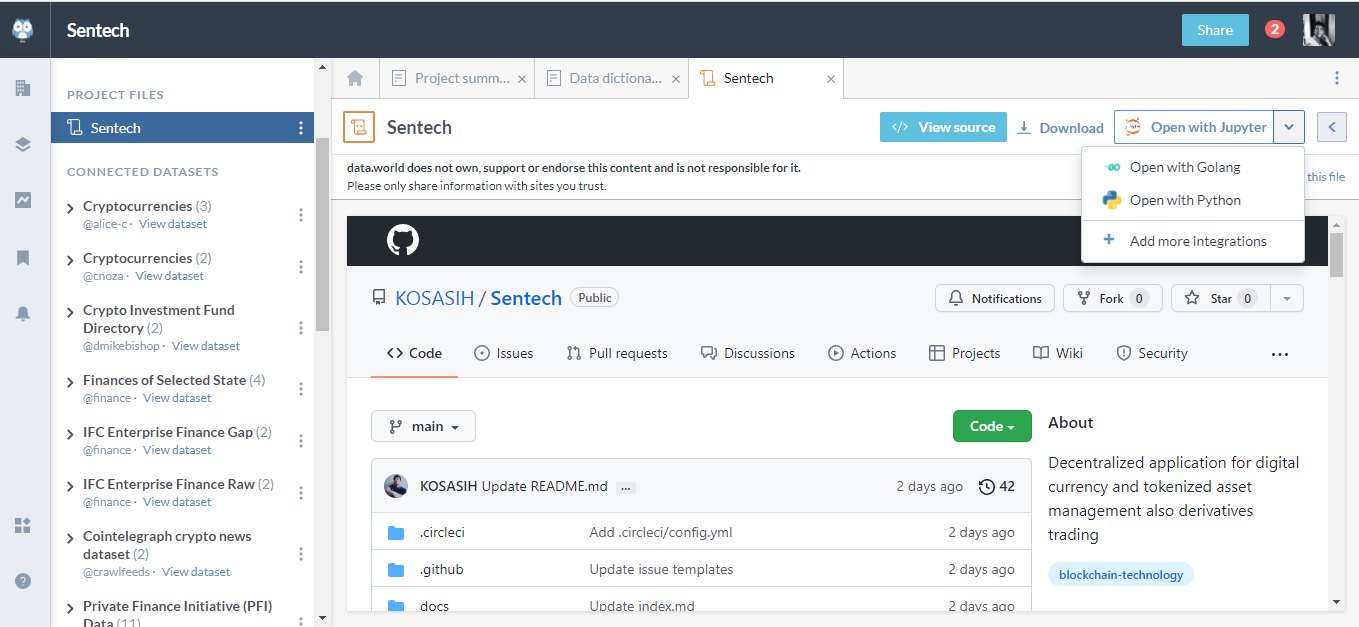Open options for Cointelegraph crypto news dataset
This screenshot has width=1359, height=627.
coord(301,554)
